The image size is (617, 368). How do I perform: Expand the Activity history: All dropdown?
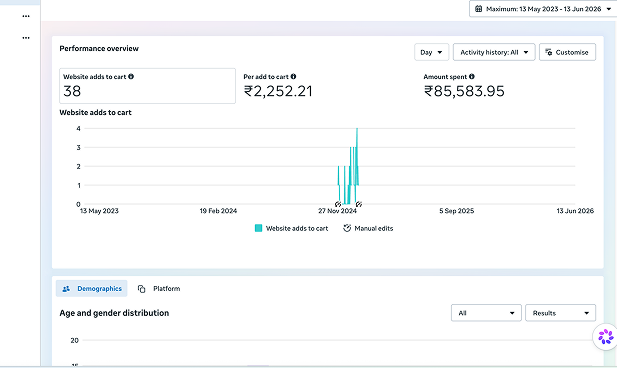tap(494, 52)
